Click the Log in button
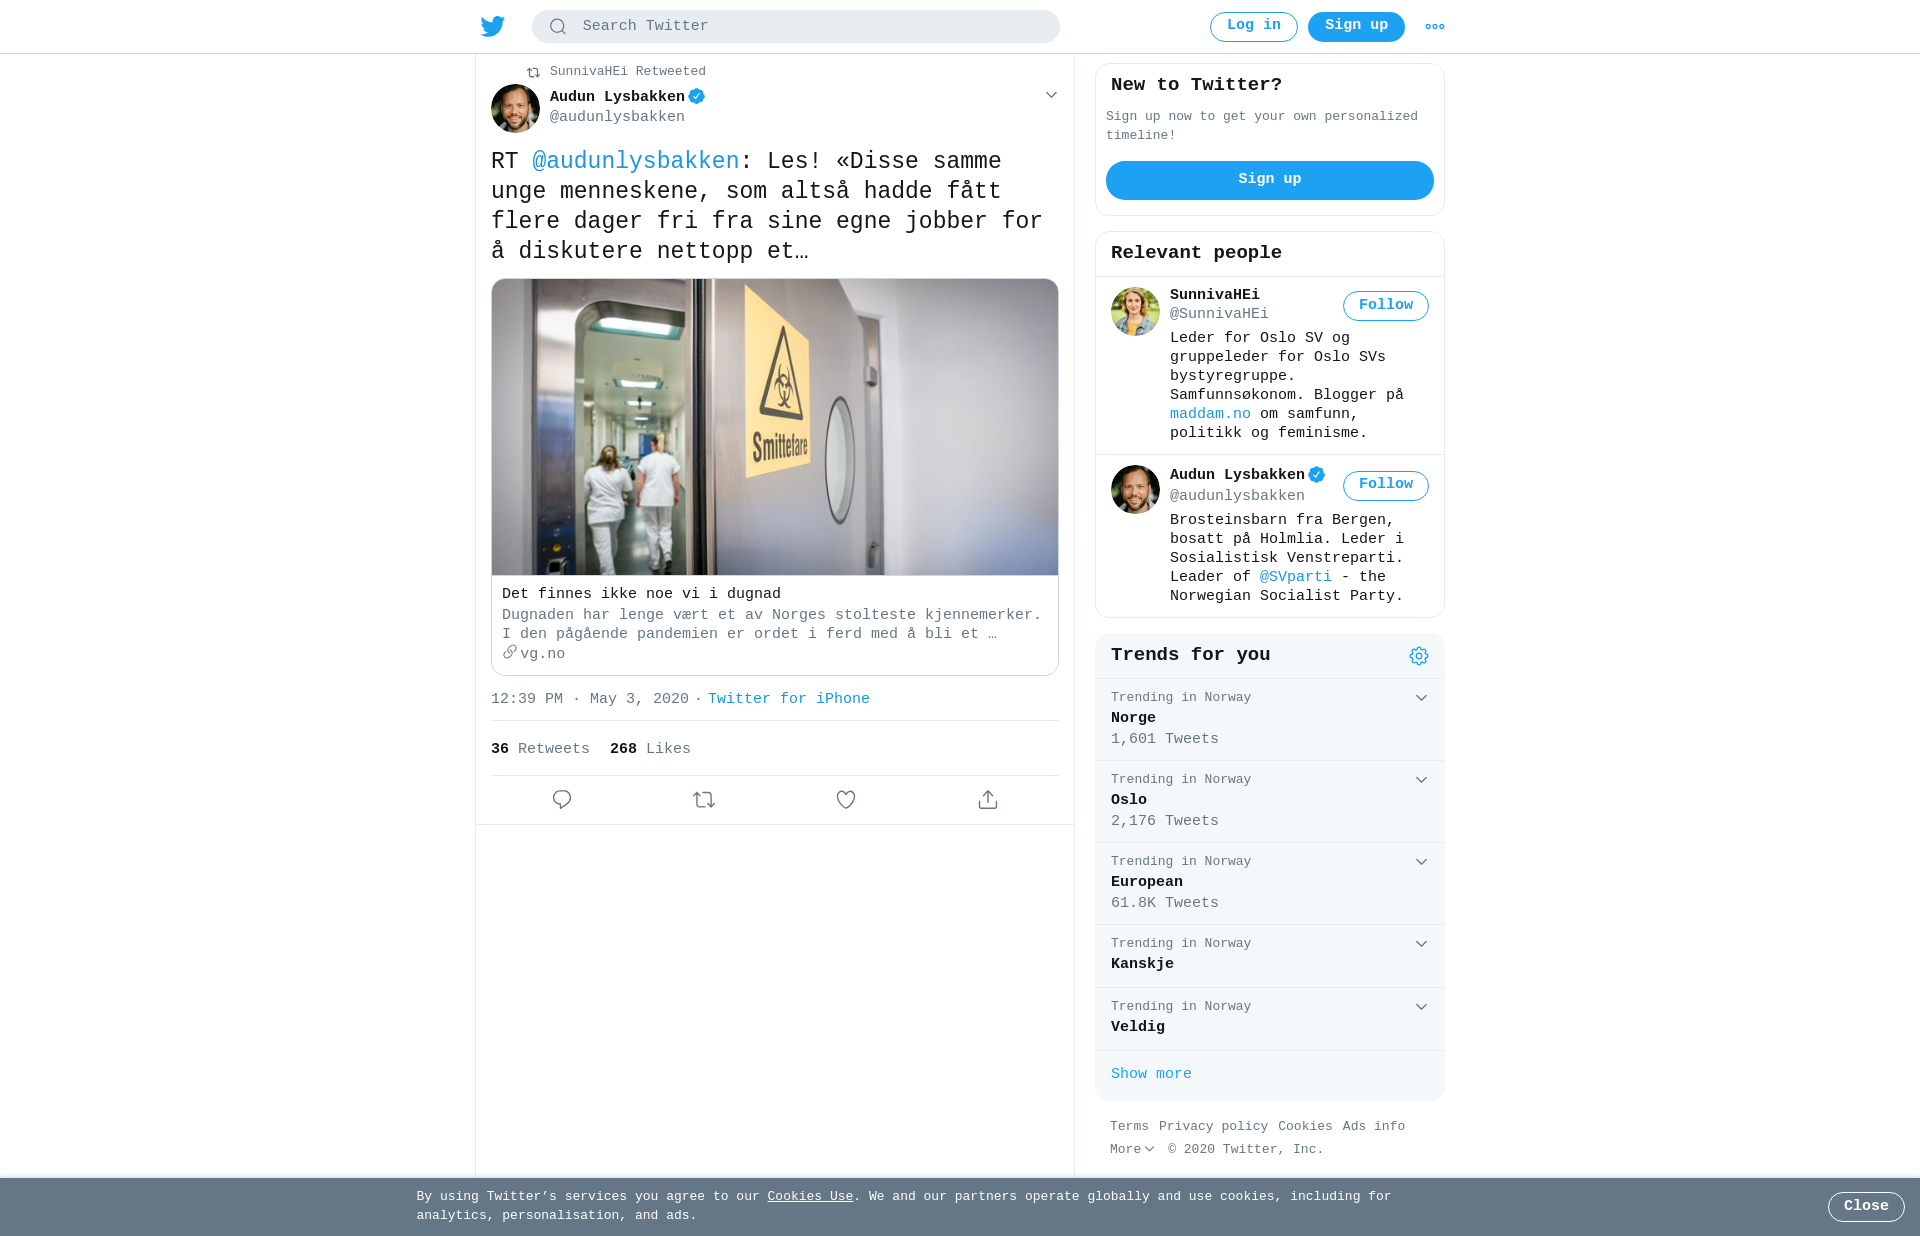1920x1236 pixels. pos(1254,27)
